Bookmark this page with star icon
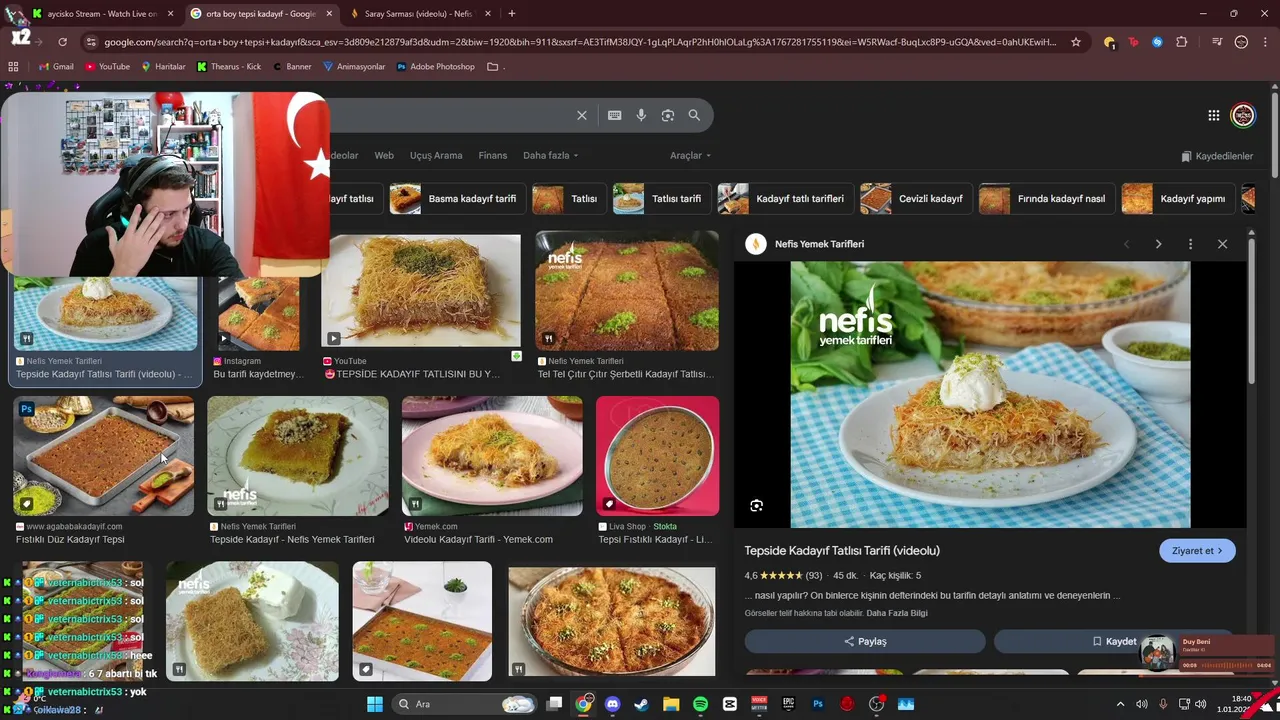The image size is (1280, 720). 1076,42
